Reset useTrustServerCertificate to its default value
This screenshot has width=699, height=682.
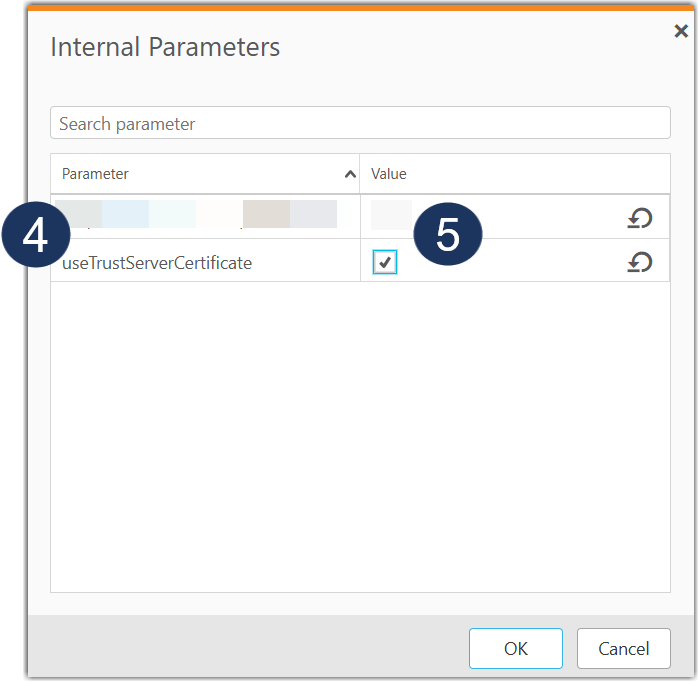(x=640, y=262)
